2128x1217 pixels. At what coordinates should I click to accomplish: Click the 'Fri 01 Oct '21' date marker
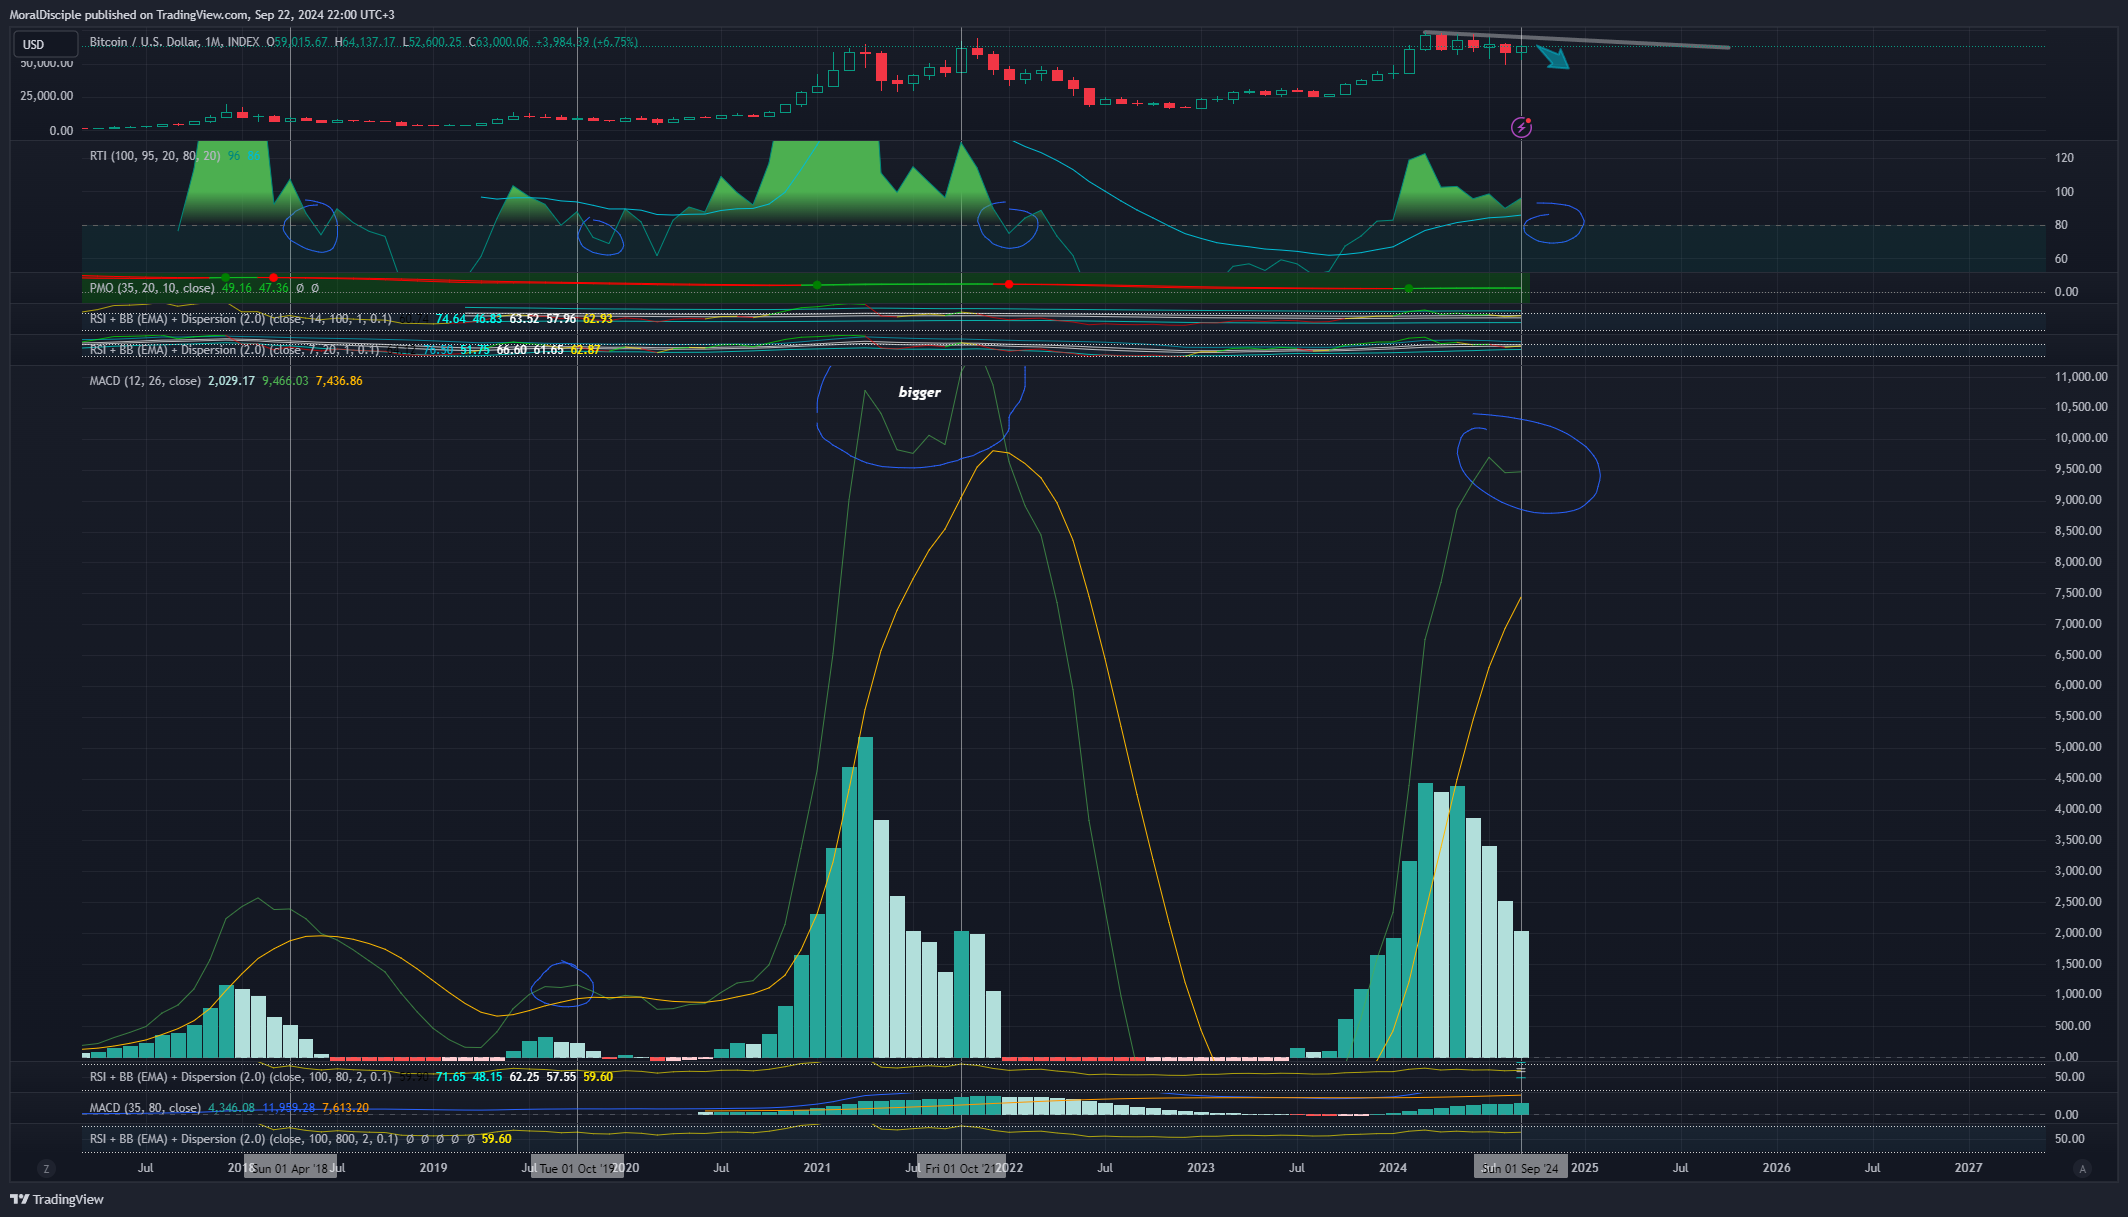pos(961,1168)
